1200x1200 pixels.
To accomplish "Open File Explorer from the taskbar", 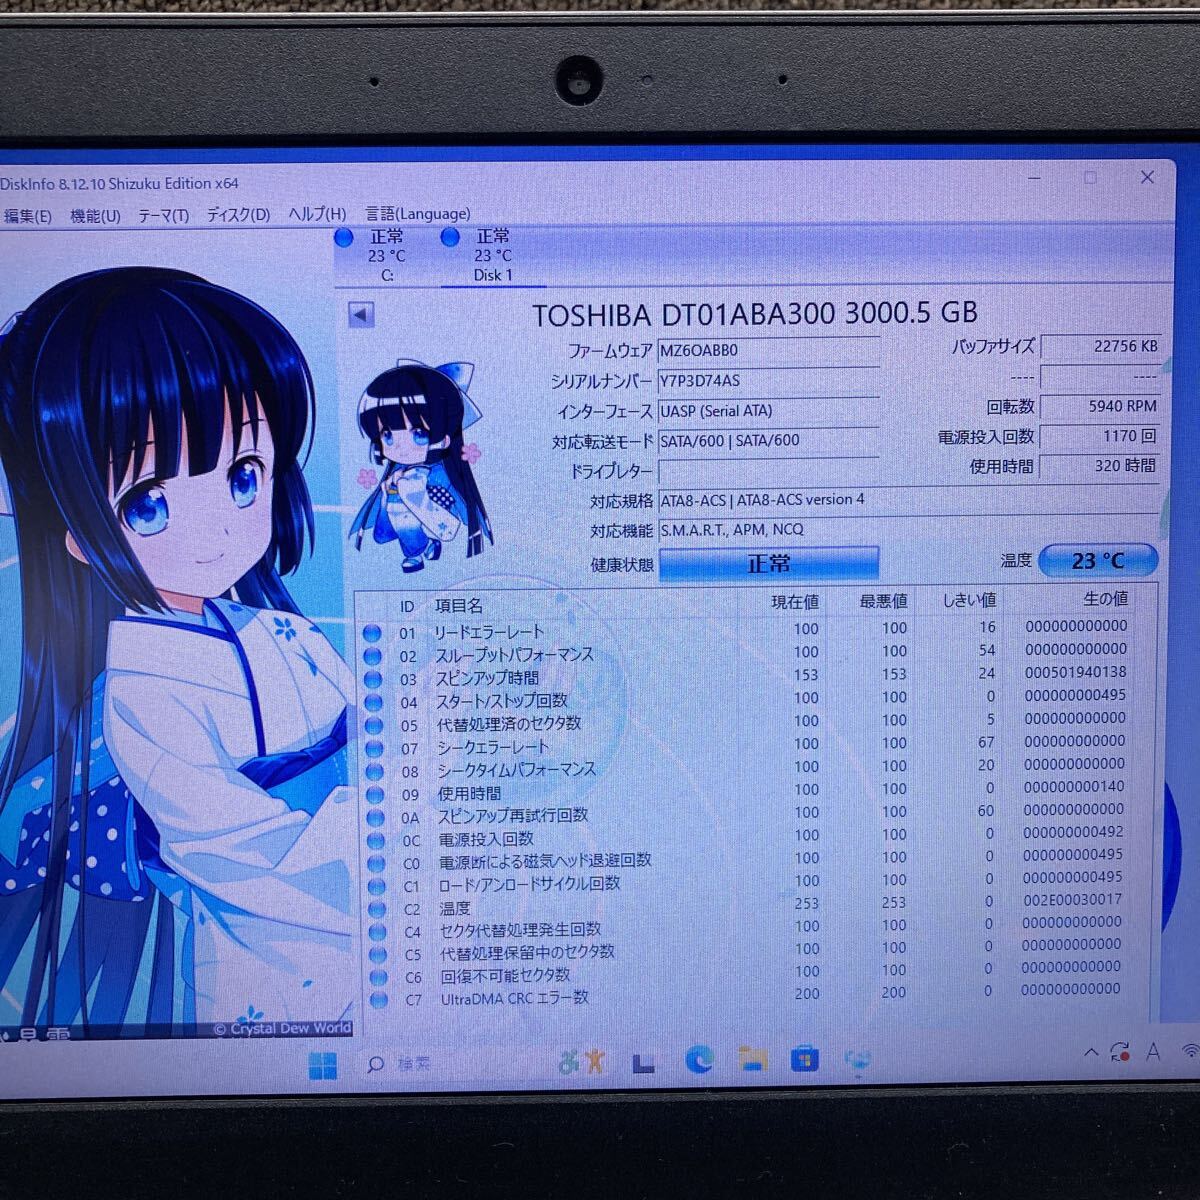I will 752,1059.
